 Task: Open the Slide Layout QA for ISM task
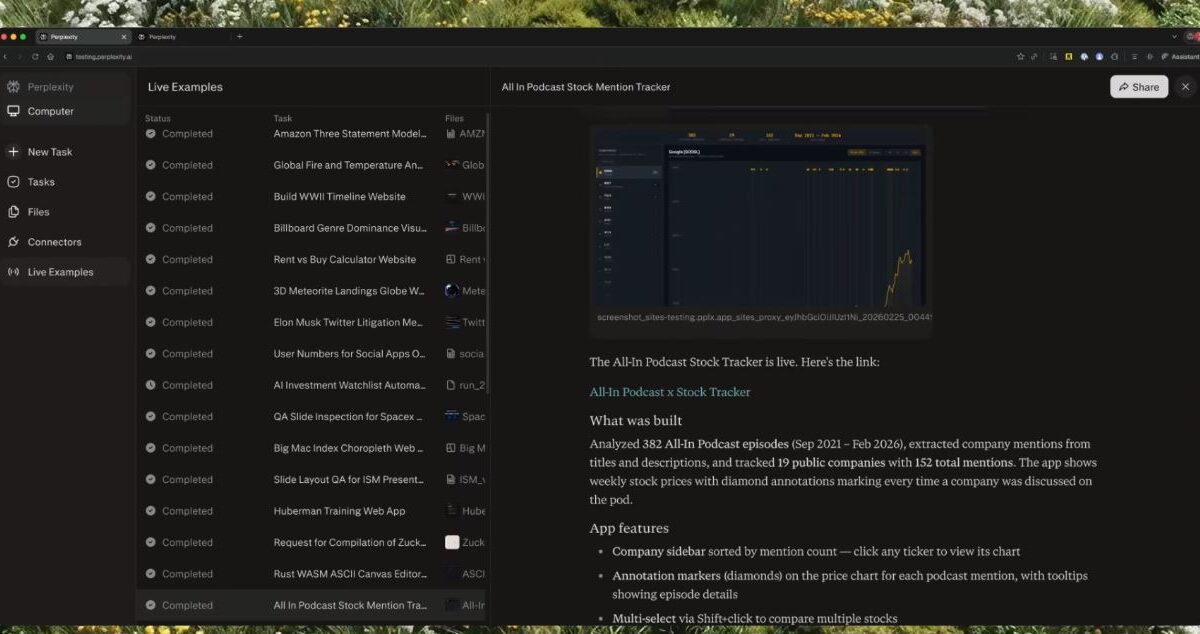350,479
